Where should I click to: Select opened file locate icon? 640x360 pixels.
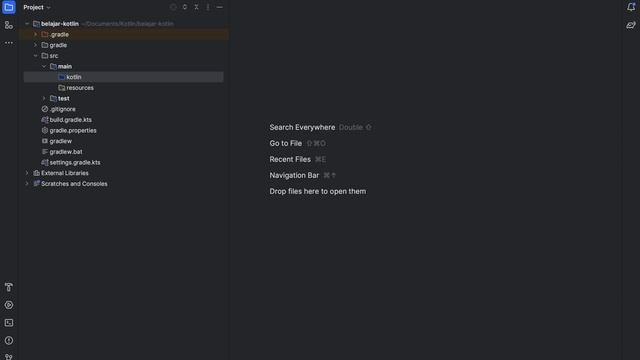coord(173,7)
